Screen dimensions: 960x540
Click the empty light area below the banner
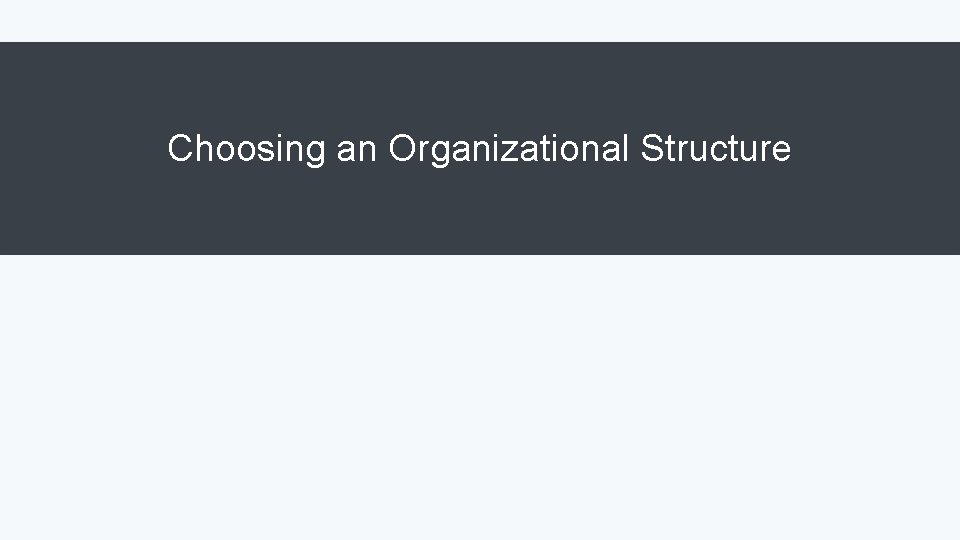[480, 397]
